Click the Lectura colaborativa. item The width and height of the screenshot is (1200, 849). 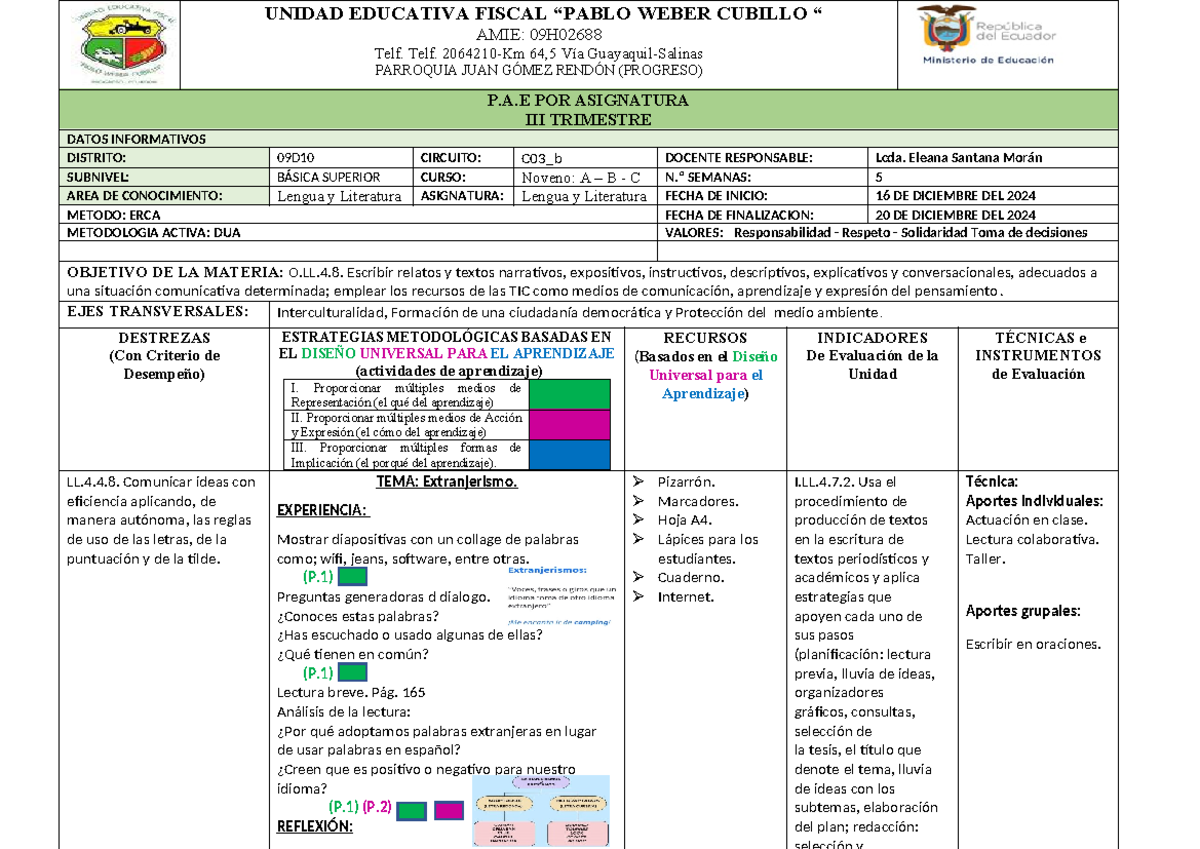click(x=1032, y=540)
